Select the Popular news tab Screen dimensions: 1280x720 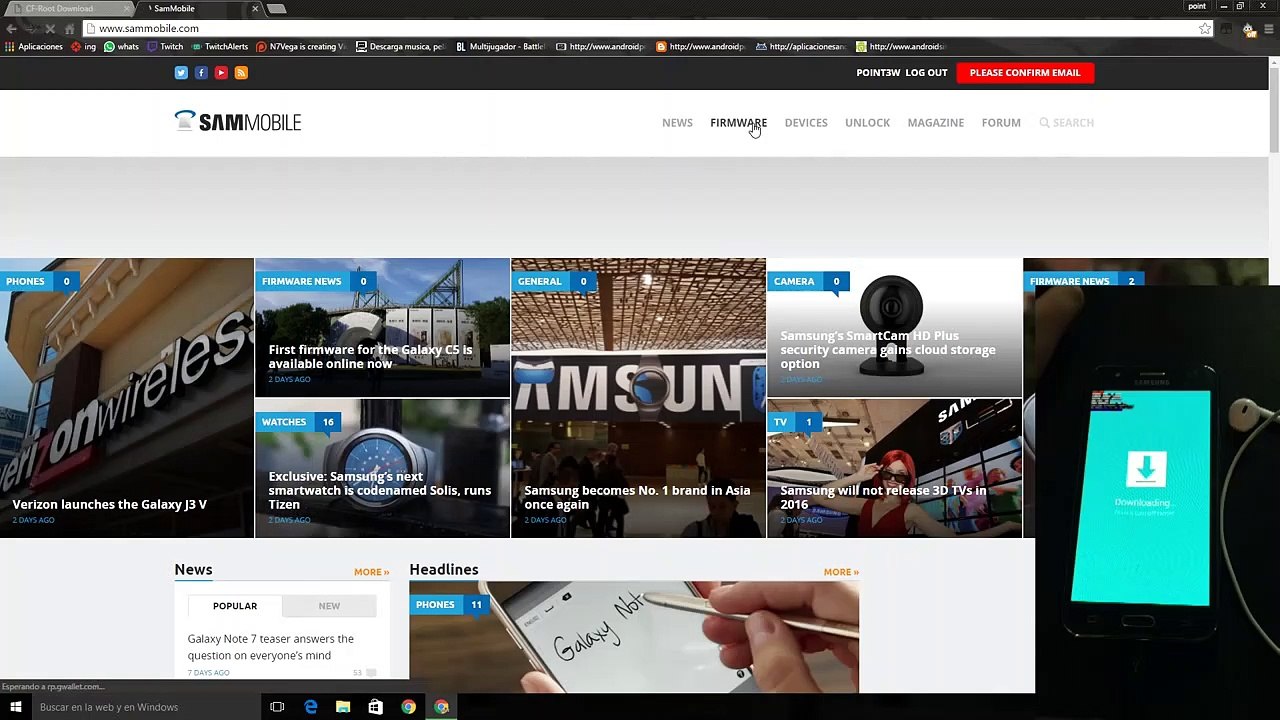(235, 606)
